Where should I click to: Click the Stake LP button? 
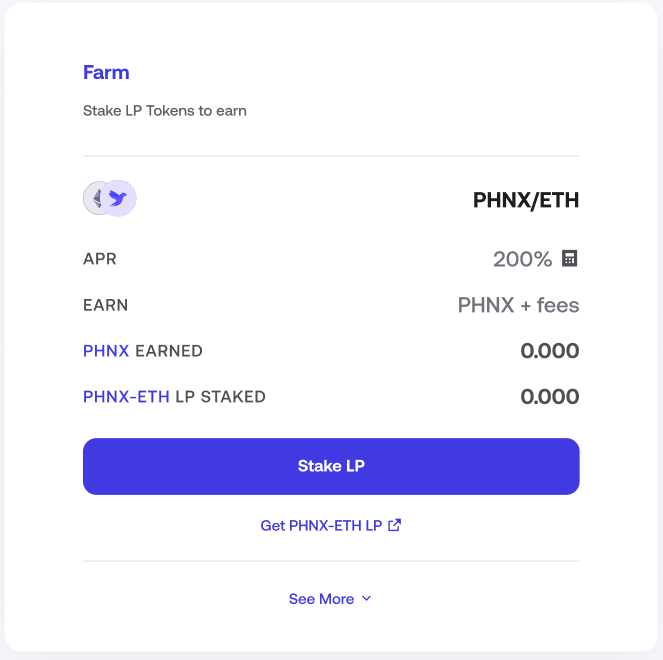coord(331,466)
